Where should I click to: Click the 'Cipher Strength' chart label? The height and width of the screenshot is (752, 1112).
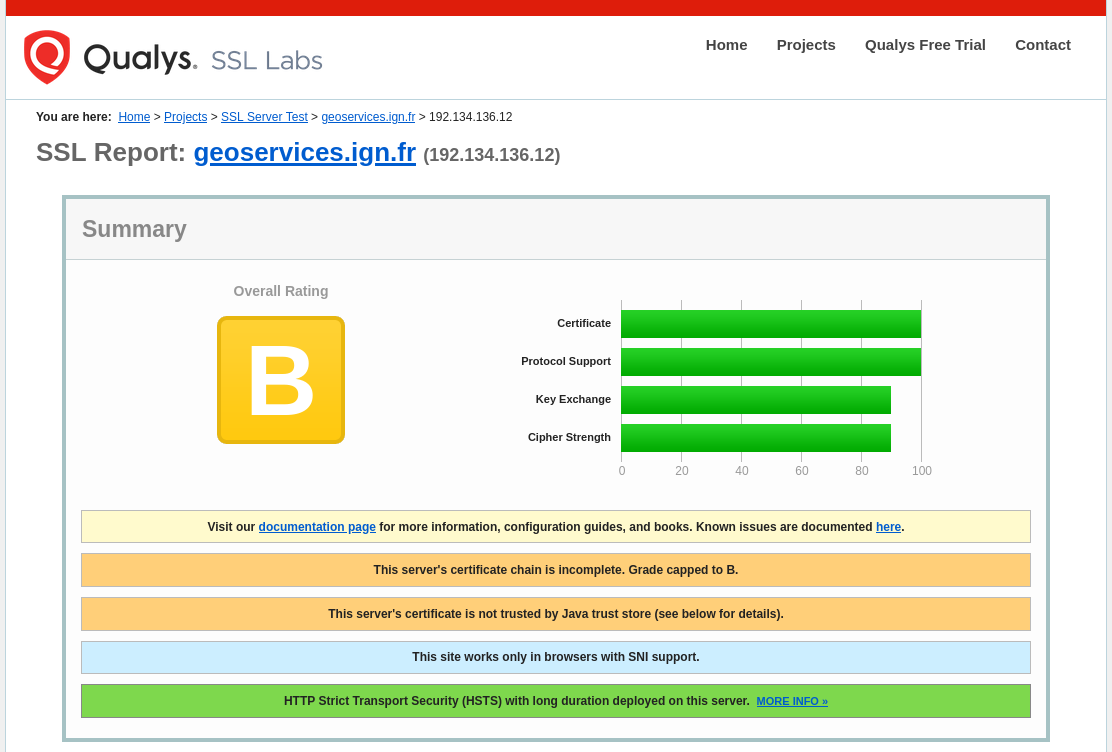click(569, 437)
